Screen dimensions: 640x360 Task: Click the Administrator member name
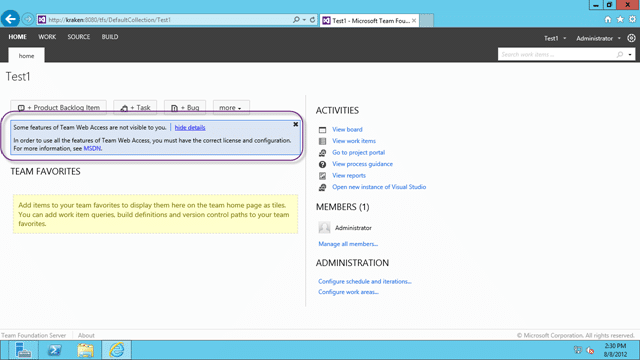(x=353, y=228)
